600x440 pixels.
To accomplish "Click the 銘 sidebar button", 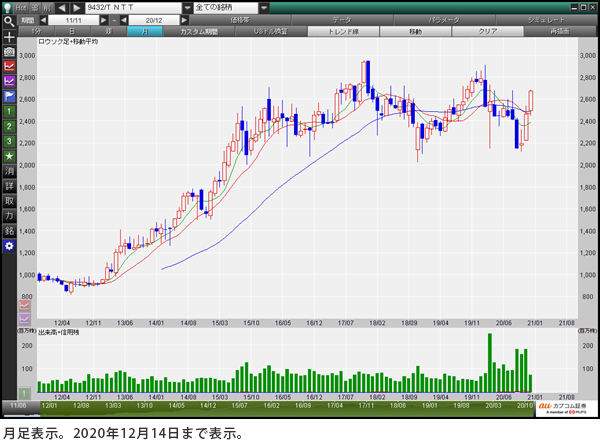I will point(9,231).
